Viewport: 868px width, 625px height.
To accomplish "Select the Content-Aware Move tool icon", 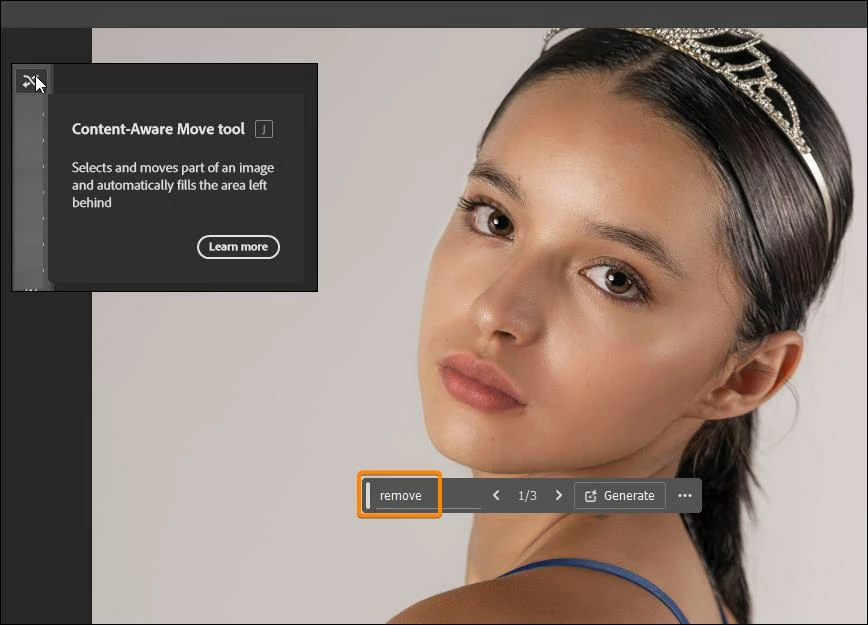I will tap(31, 81).
